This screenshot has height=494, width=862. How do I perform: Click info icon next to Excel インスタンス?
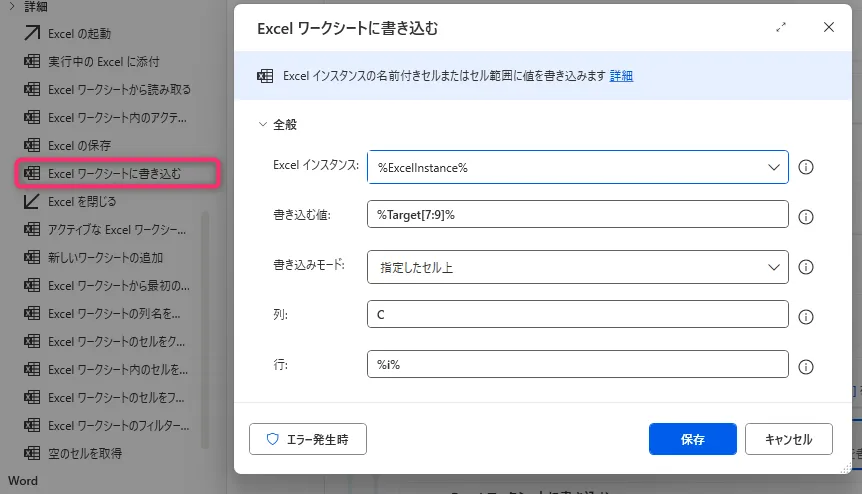point(806,167)
